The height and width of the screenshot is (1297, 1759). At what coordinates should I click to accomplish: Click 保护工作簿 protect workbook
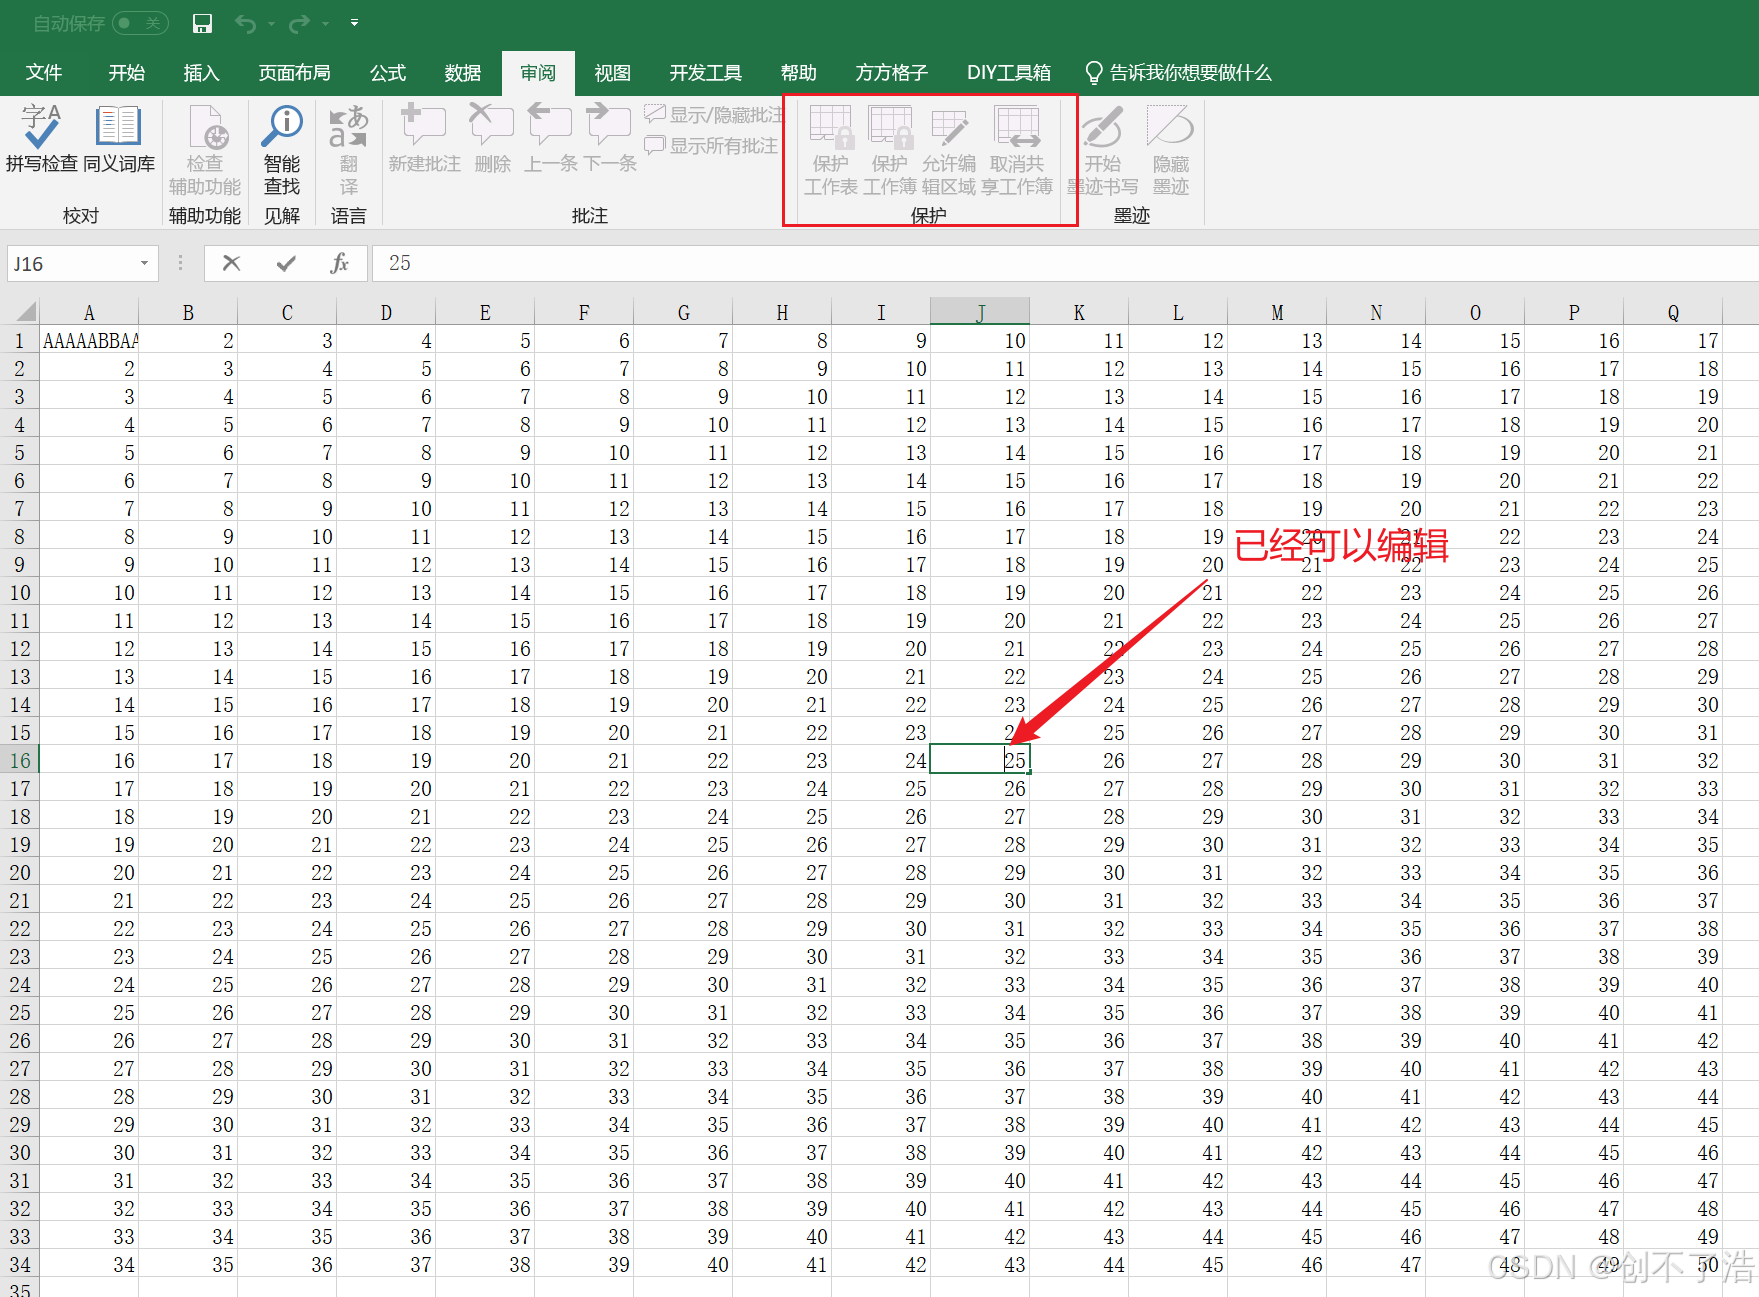click(x=890, y=150)
